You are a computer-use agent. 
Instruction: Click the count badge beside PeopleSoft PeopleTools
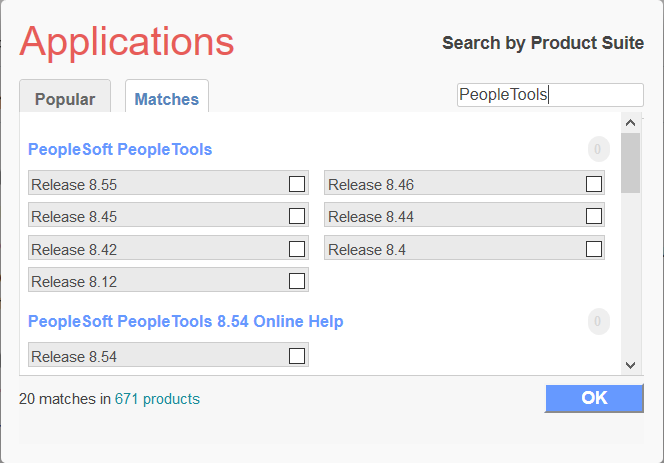click(x=598, y=149)
